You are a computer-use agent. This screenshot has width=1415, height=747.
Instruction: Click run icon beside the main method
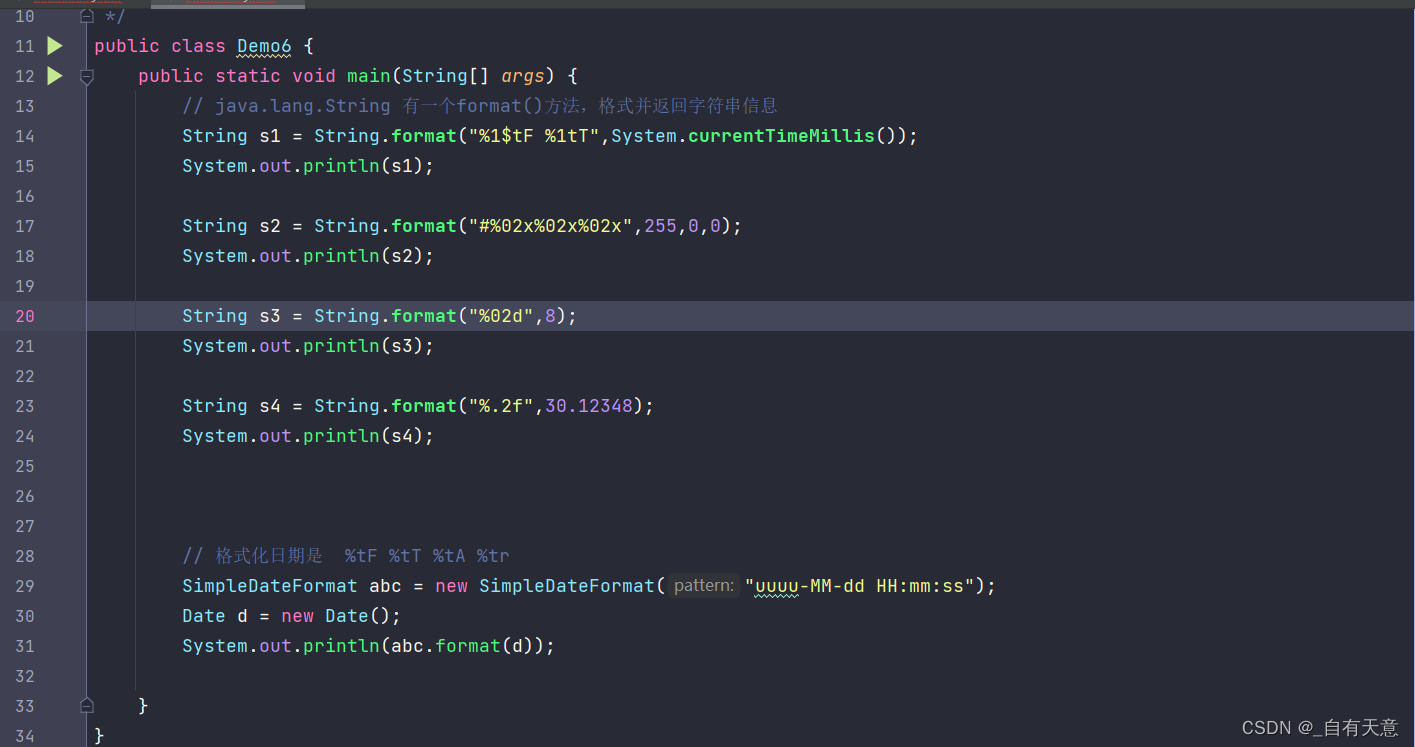(54, 75)
